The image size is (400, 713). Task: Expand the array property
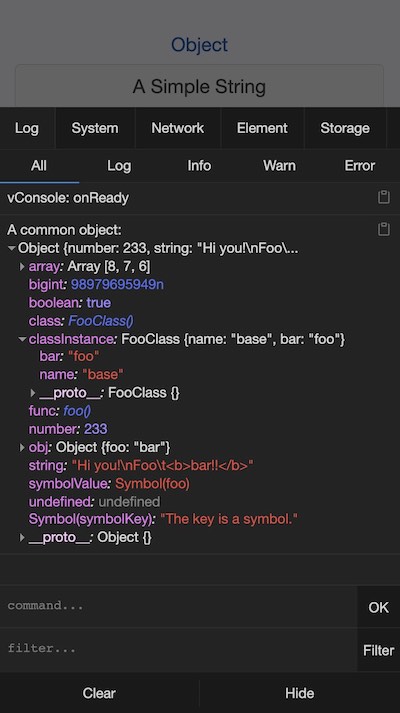point(22,266)
